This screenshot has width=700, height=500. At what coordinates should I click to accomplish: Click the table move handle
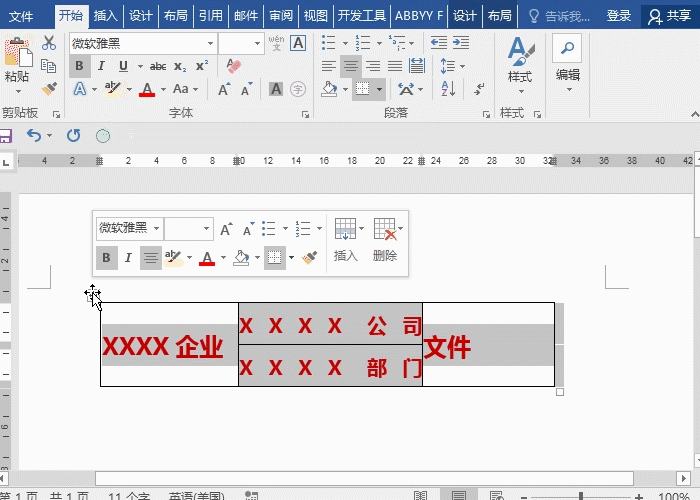coord(93,294)
